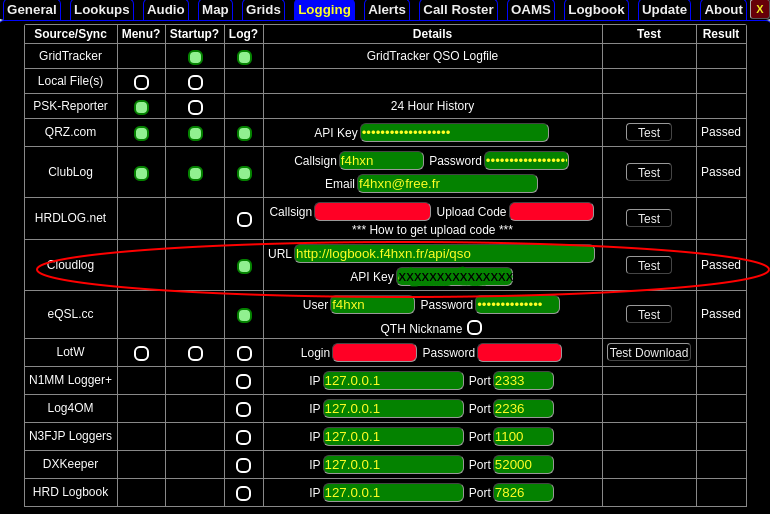Focus the HRDLOG.net Callsign field
The image size is (770, 514).
[x=373, y=212]
